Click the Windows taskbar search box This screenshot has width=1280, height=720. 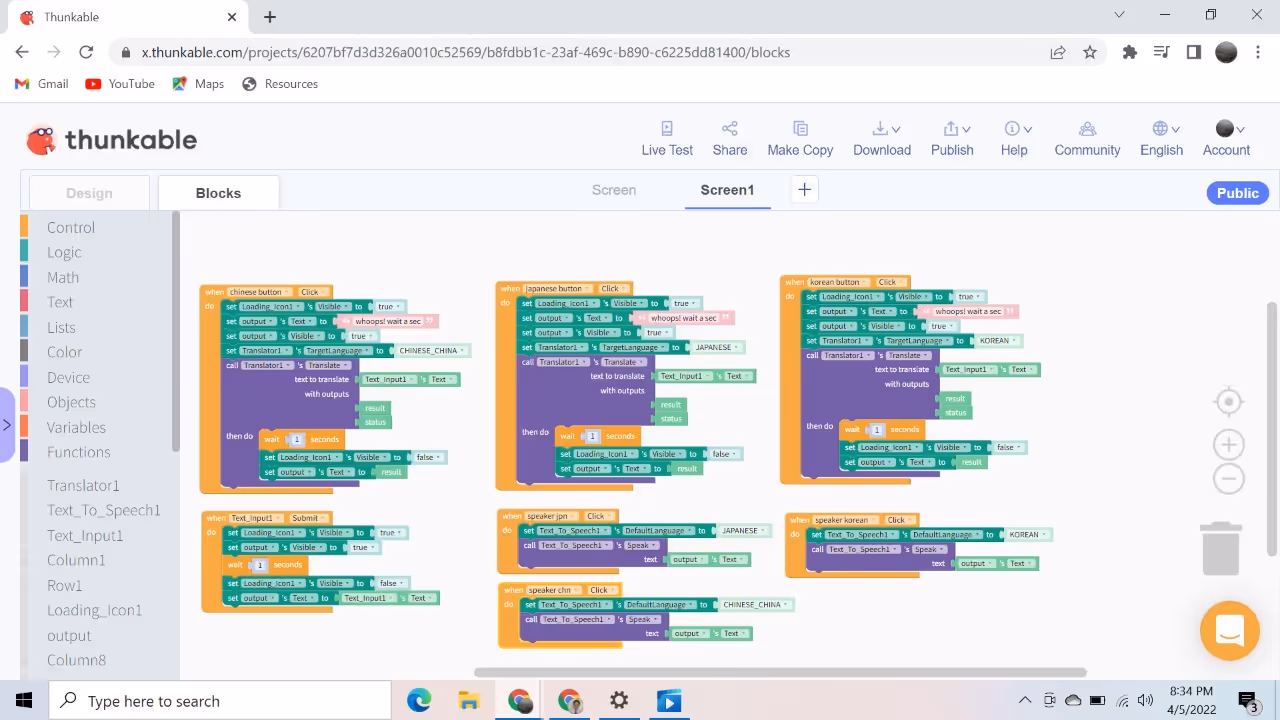pos(220,701)
